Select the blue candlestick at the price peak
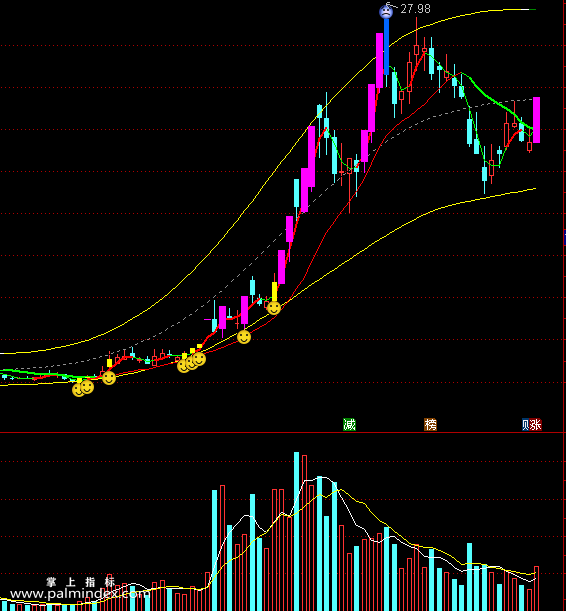Screen dimensions: 566x611 pyautogui.click(x=386, y=46)
